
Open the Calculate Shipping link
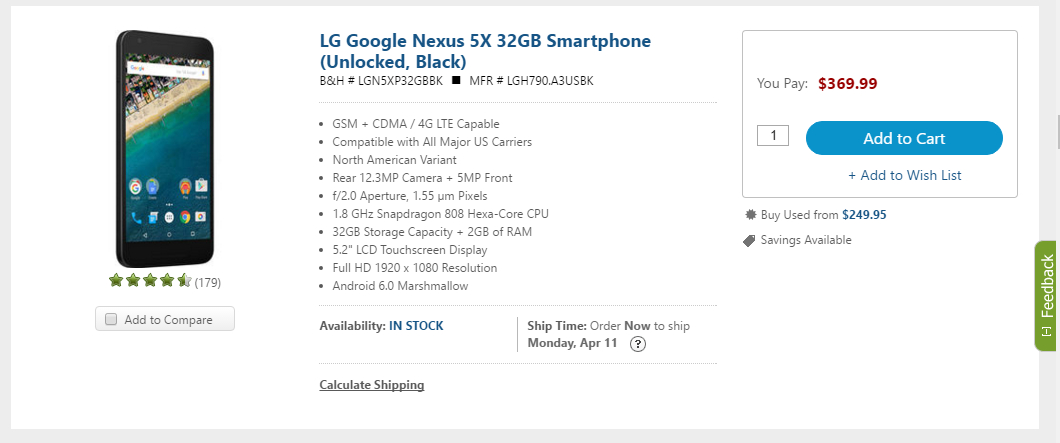click(372, 385)
